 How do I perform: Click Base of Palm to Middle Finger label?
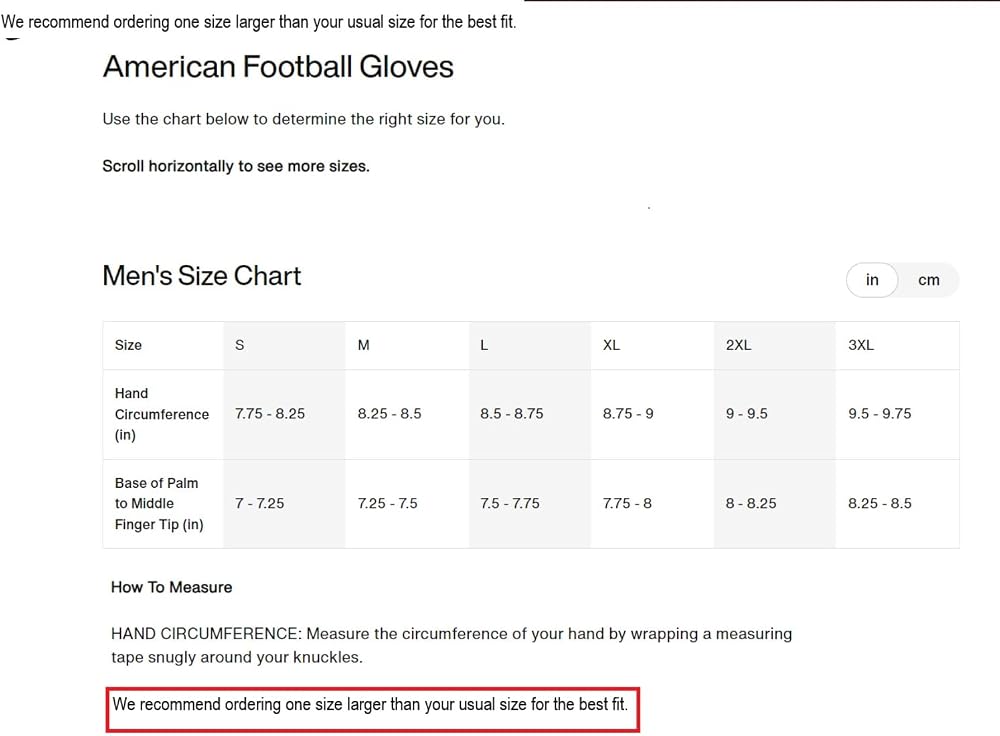point(159,503)
